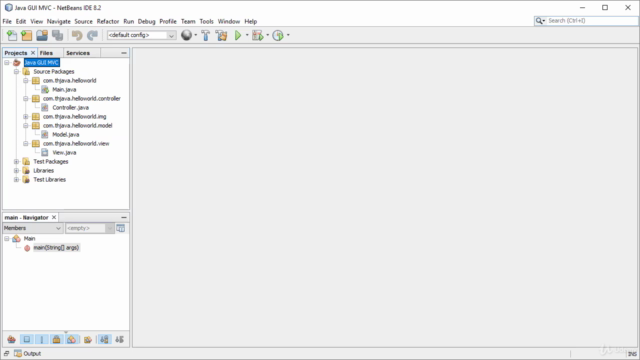640x360 pixels.
Task: Toggle Show Static Members filter in Navigator
Action: [42, 340]
